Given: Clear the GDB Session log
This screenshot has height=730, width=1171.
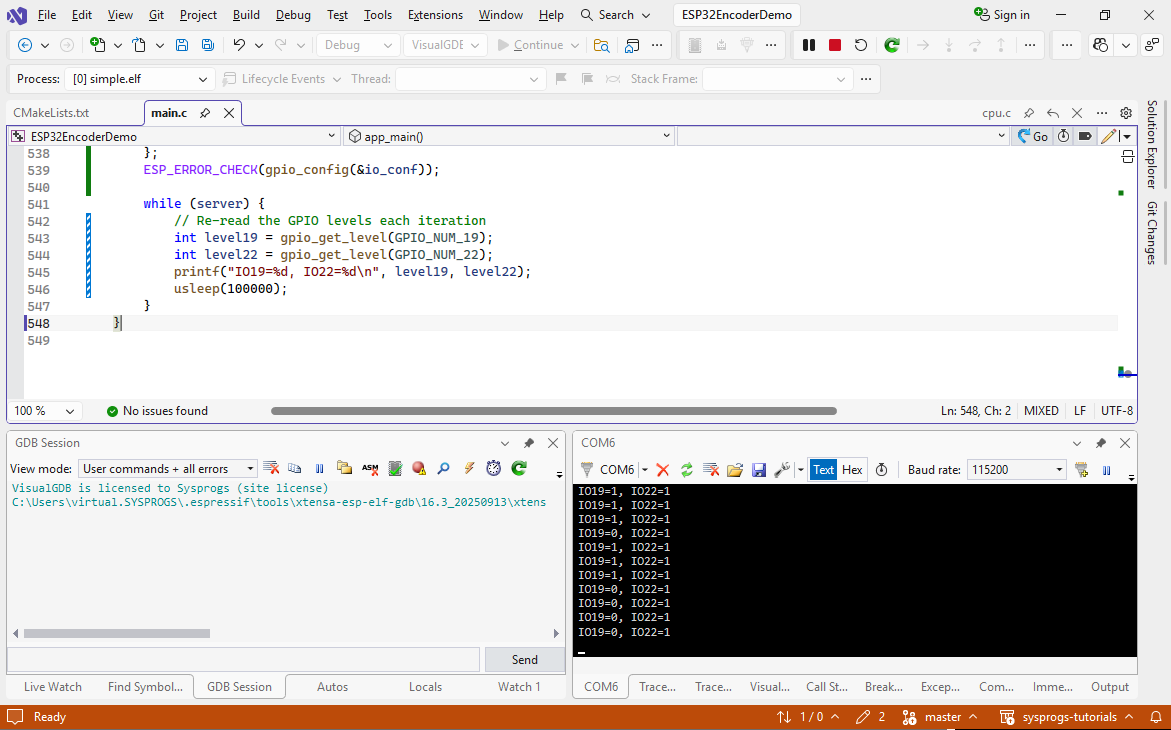Looking at the screenshot, I should (x=271, y=468).
